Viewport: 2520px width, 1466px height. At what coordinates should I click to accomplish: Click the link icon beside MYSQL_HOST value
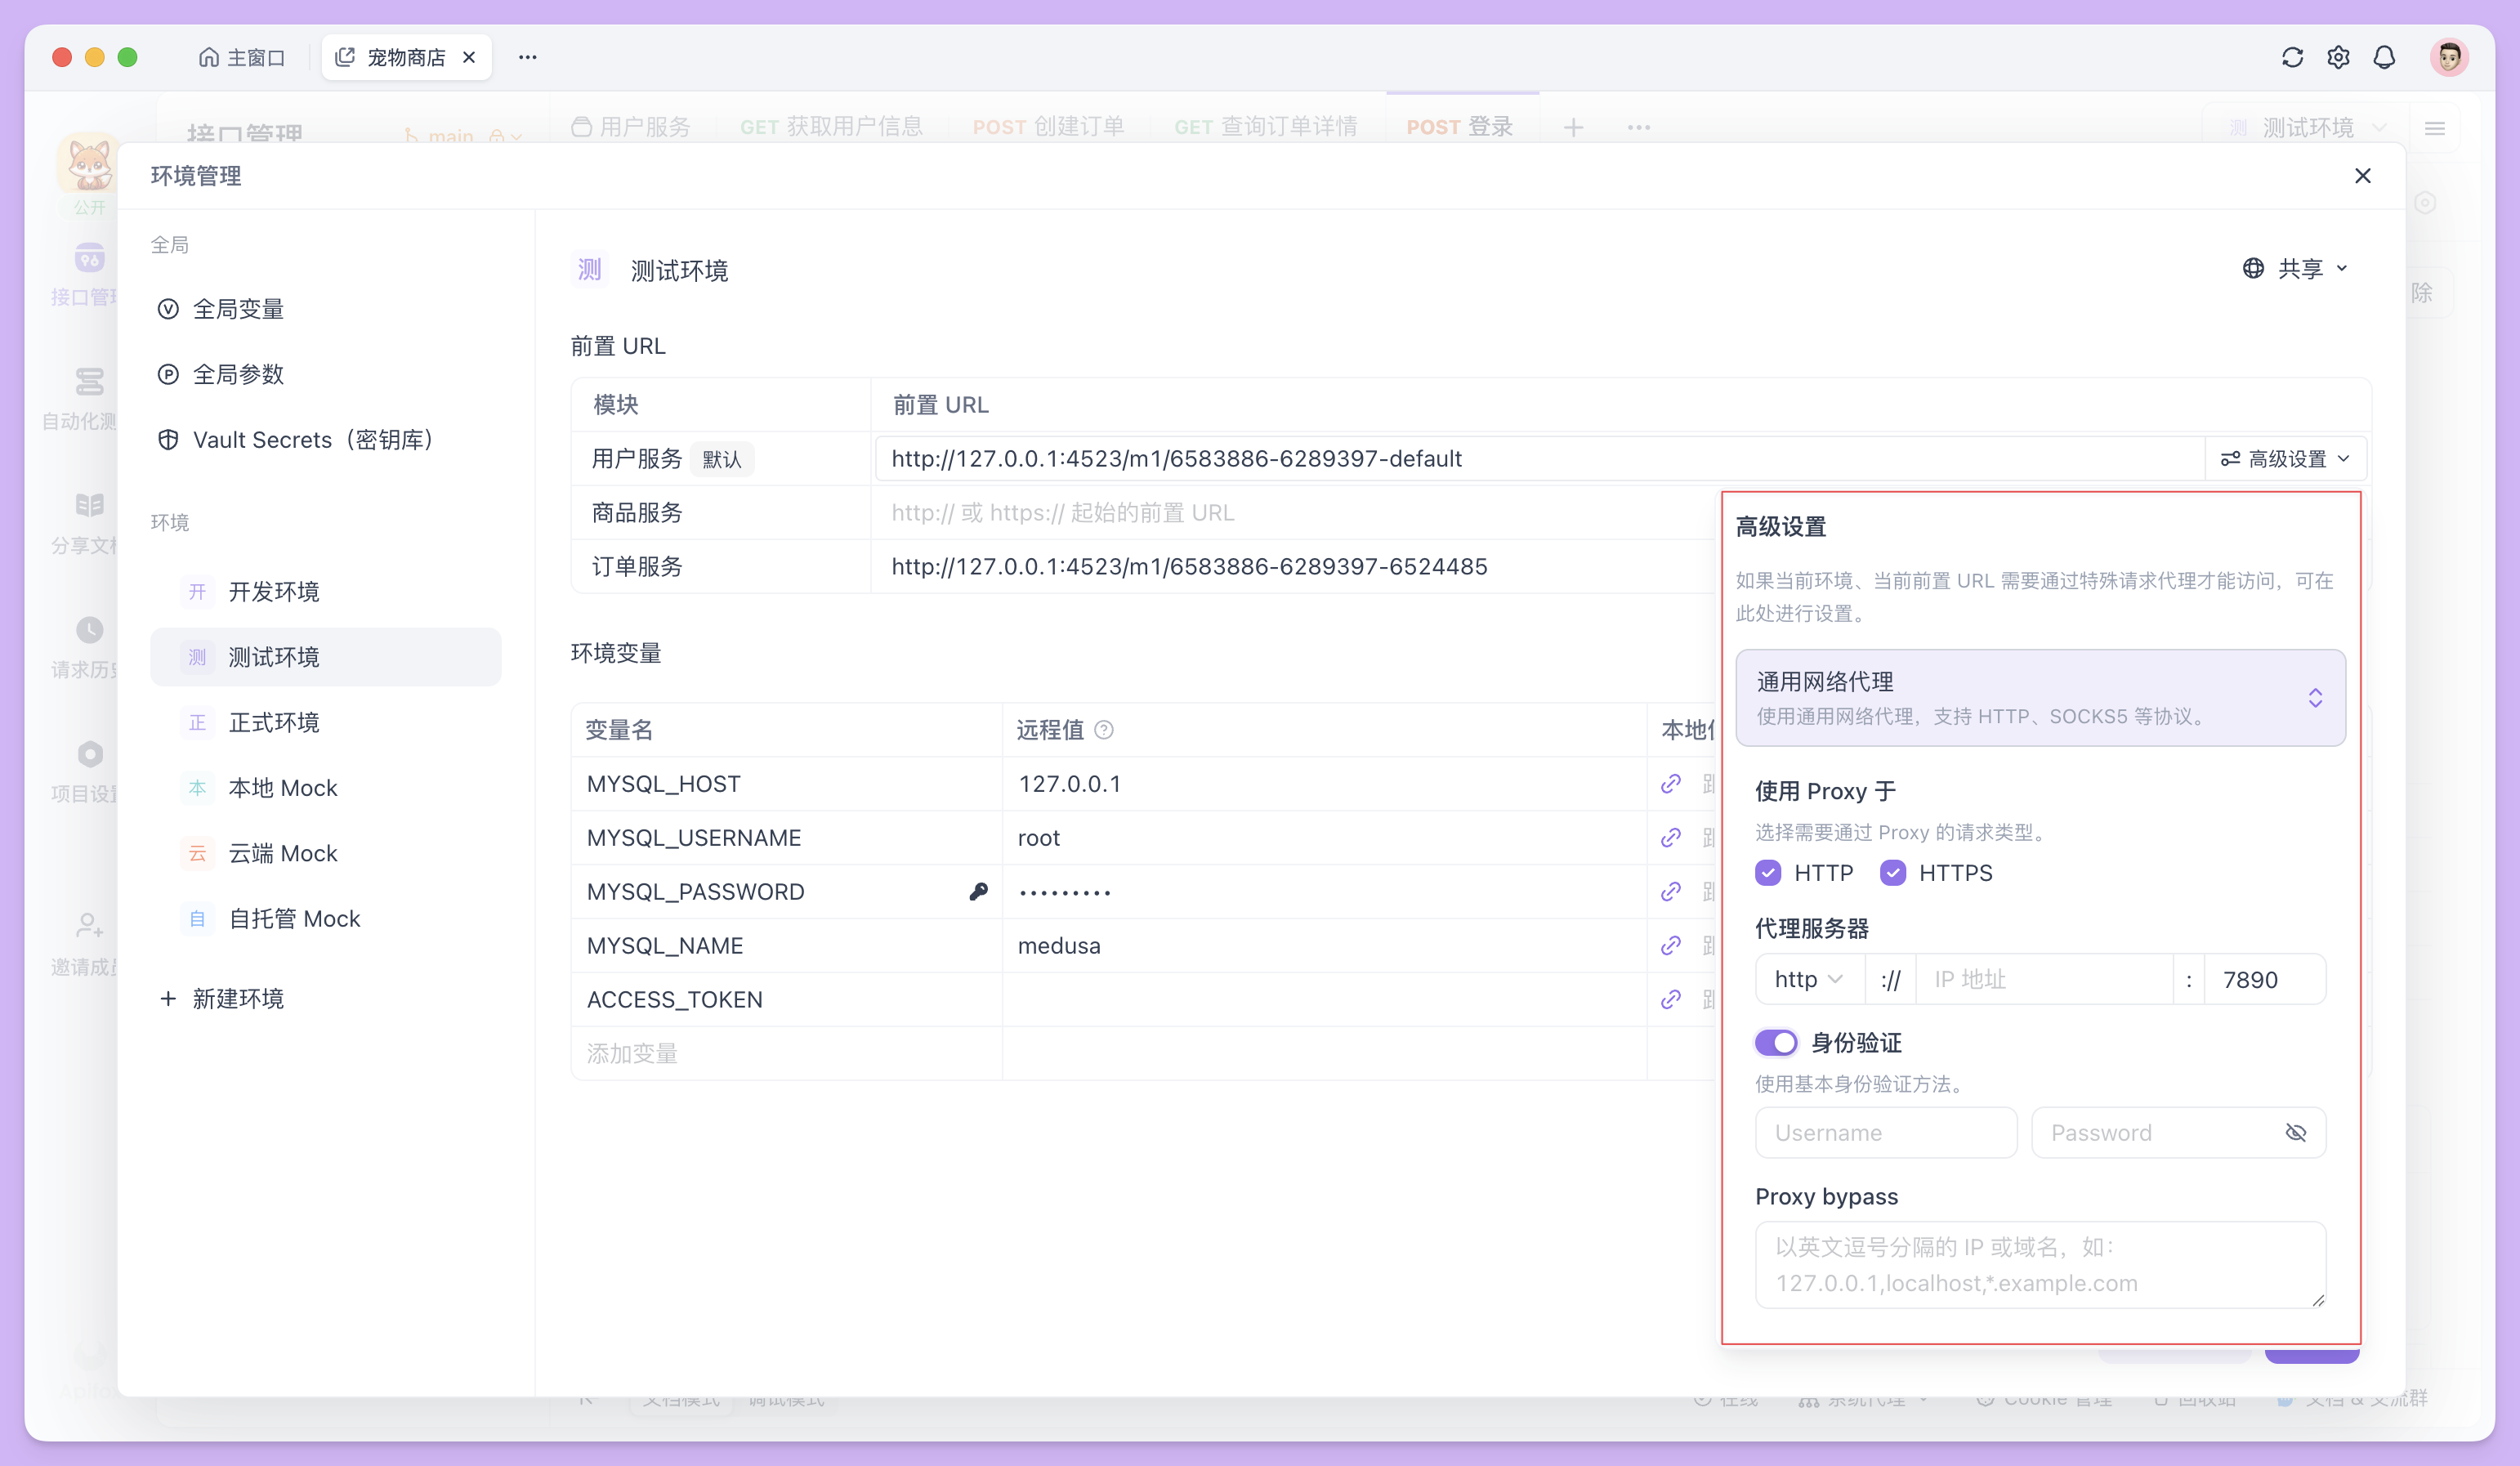click(1670, 784)
